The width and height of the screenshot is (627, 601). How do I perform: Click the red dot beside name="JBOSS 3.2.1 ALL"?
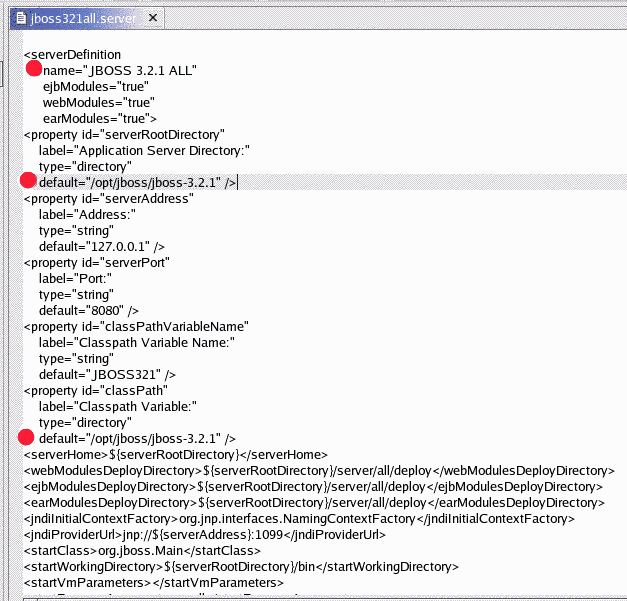(x=33, y=68)
